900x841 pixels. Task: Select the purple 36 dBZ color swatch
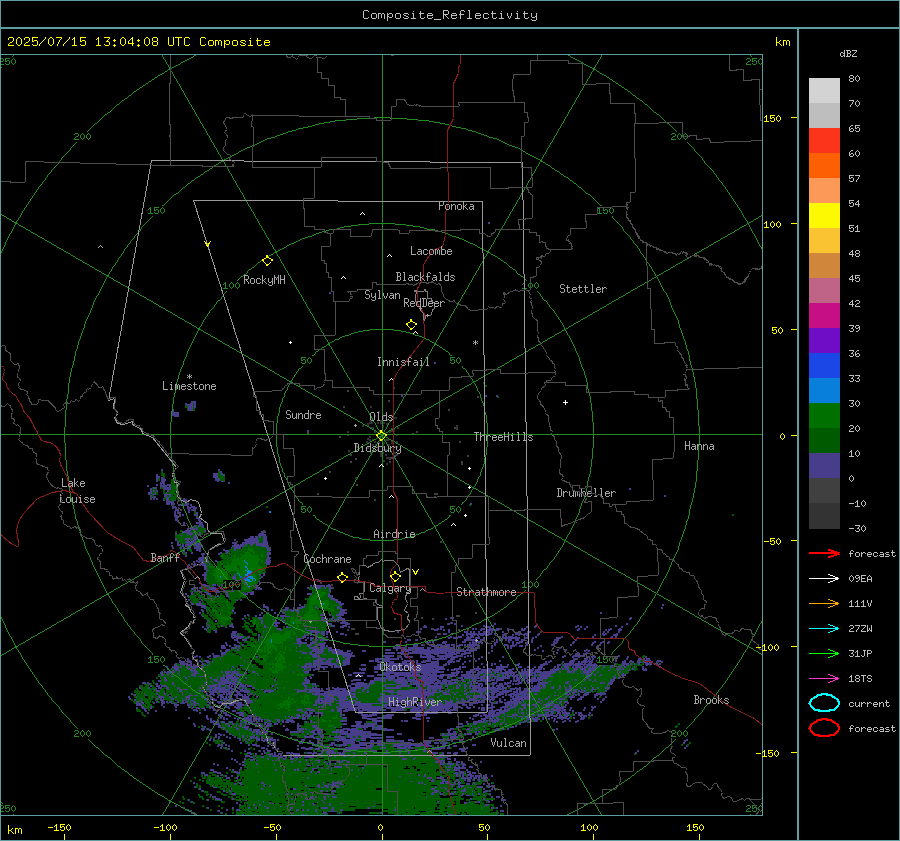(824, 340)
